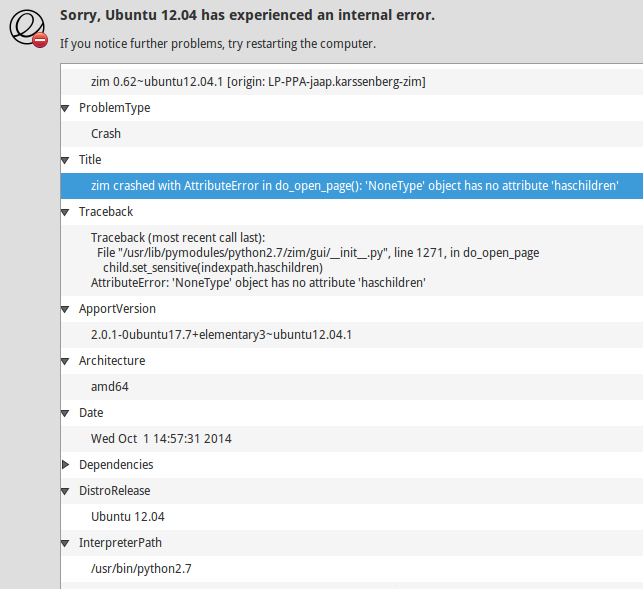This screenshot has width=643, height=589.
Task: Collapse the ApportVersion section triangle
Action: (65, 309)
